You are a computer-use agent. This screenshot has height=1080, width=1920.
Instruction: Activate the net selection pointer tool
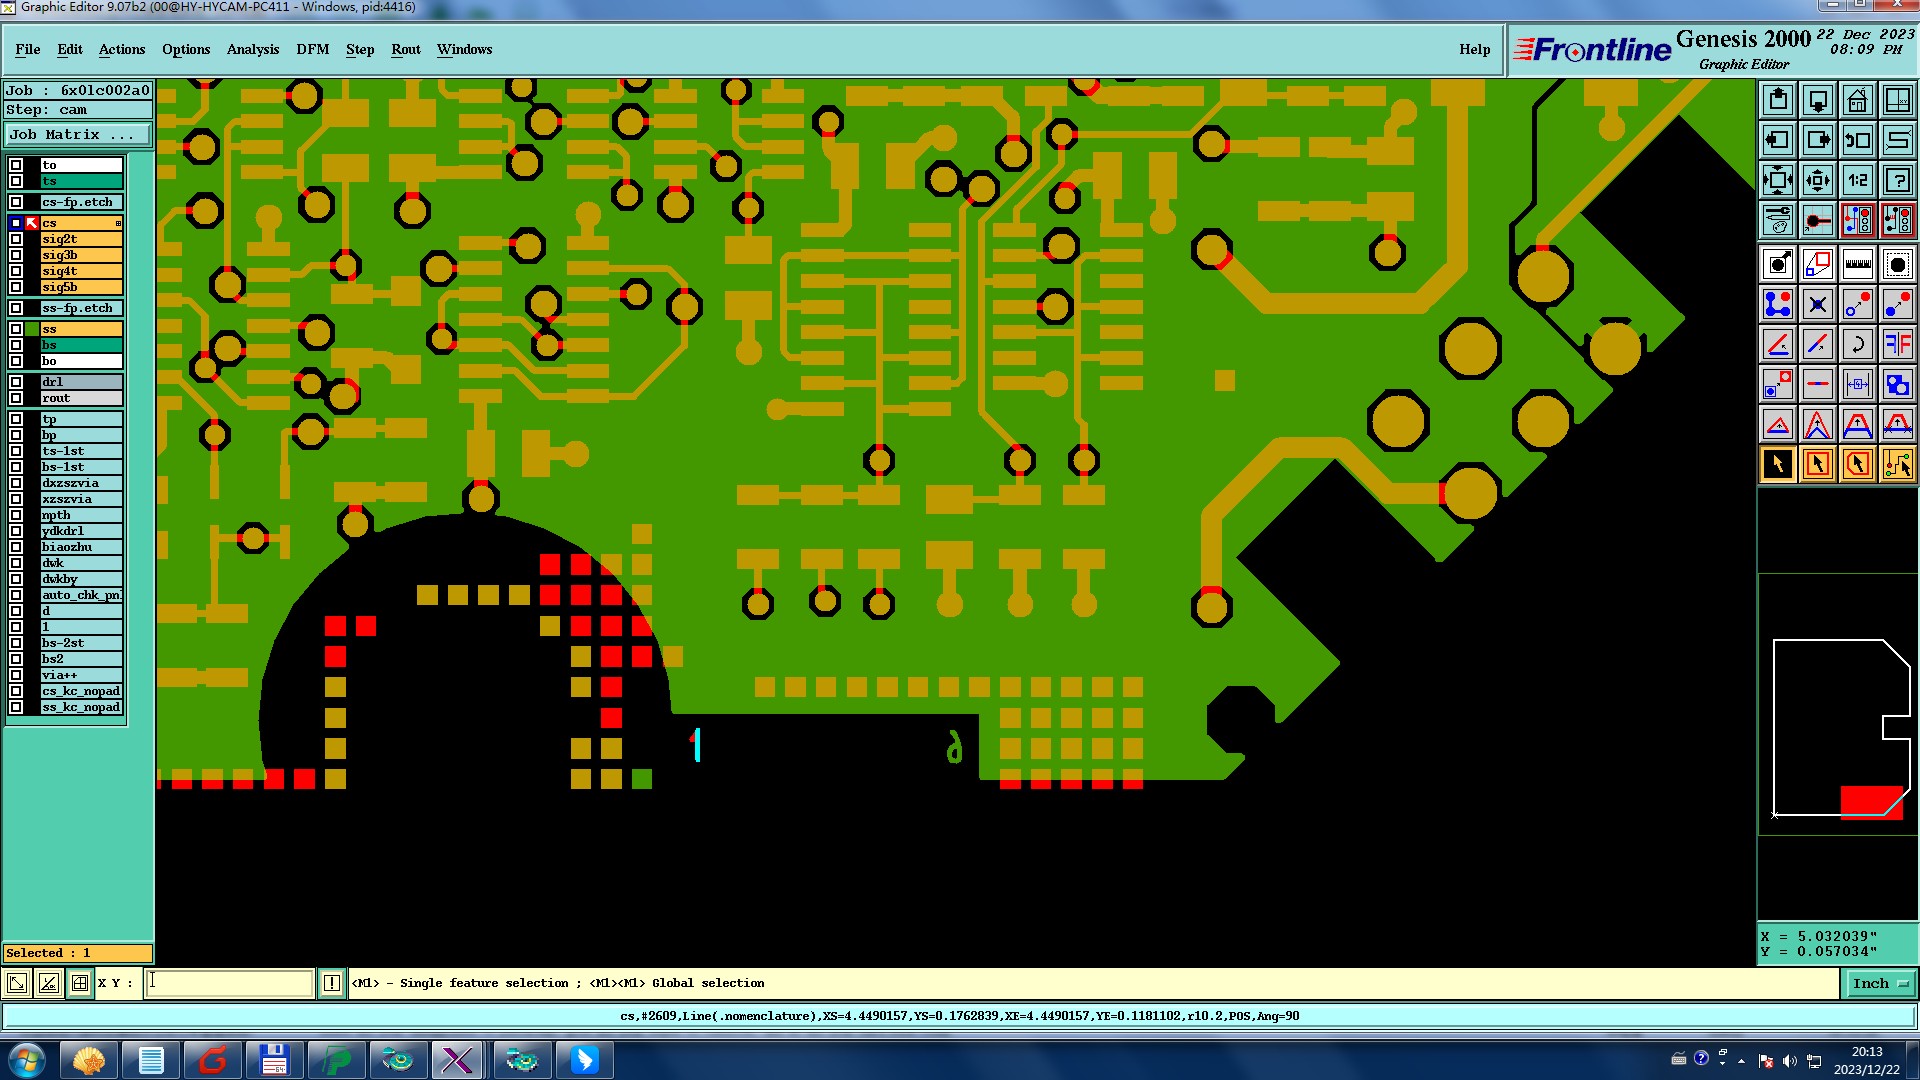1897,464
